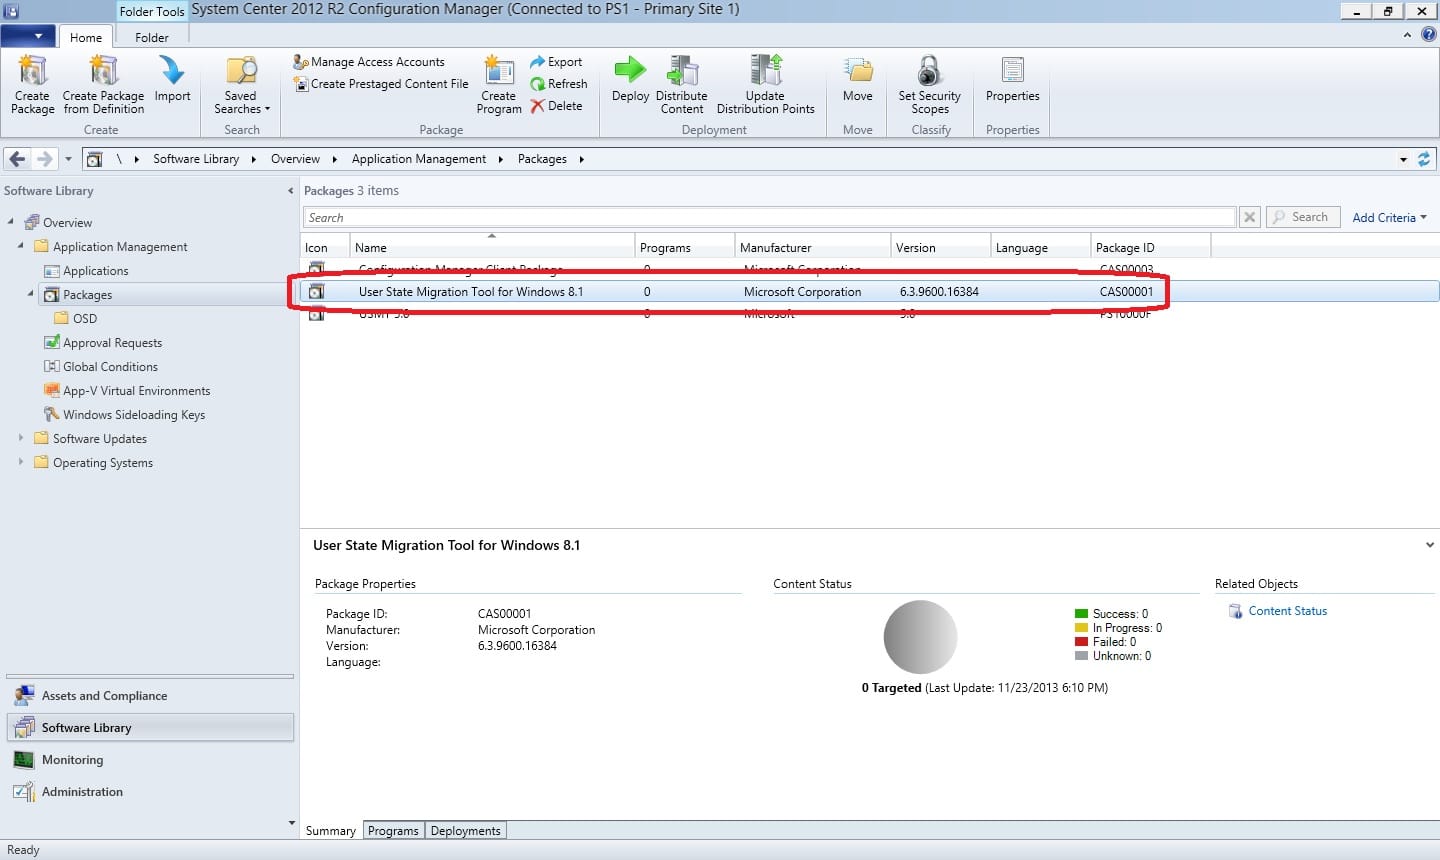Viewport: 1440px width, 860px height.
Task: Refresh the package list via the ribbon
Action: click(560, 84)
